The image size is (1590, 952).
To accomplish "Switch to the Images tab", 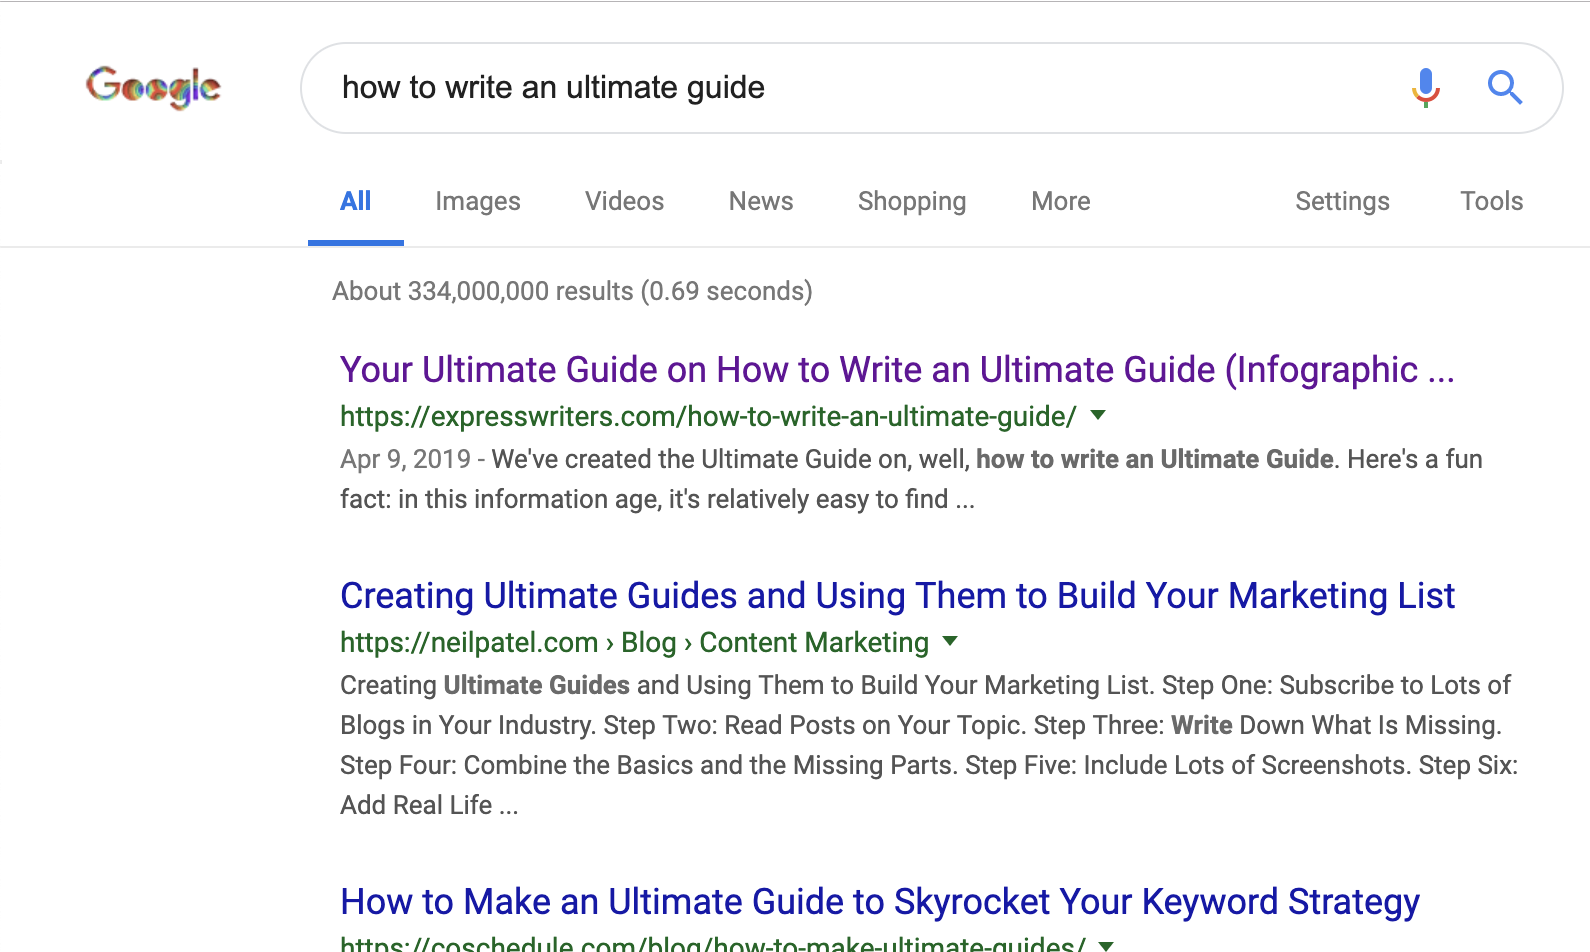I will (x=478, y=202).
